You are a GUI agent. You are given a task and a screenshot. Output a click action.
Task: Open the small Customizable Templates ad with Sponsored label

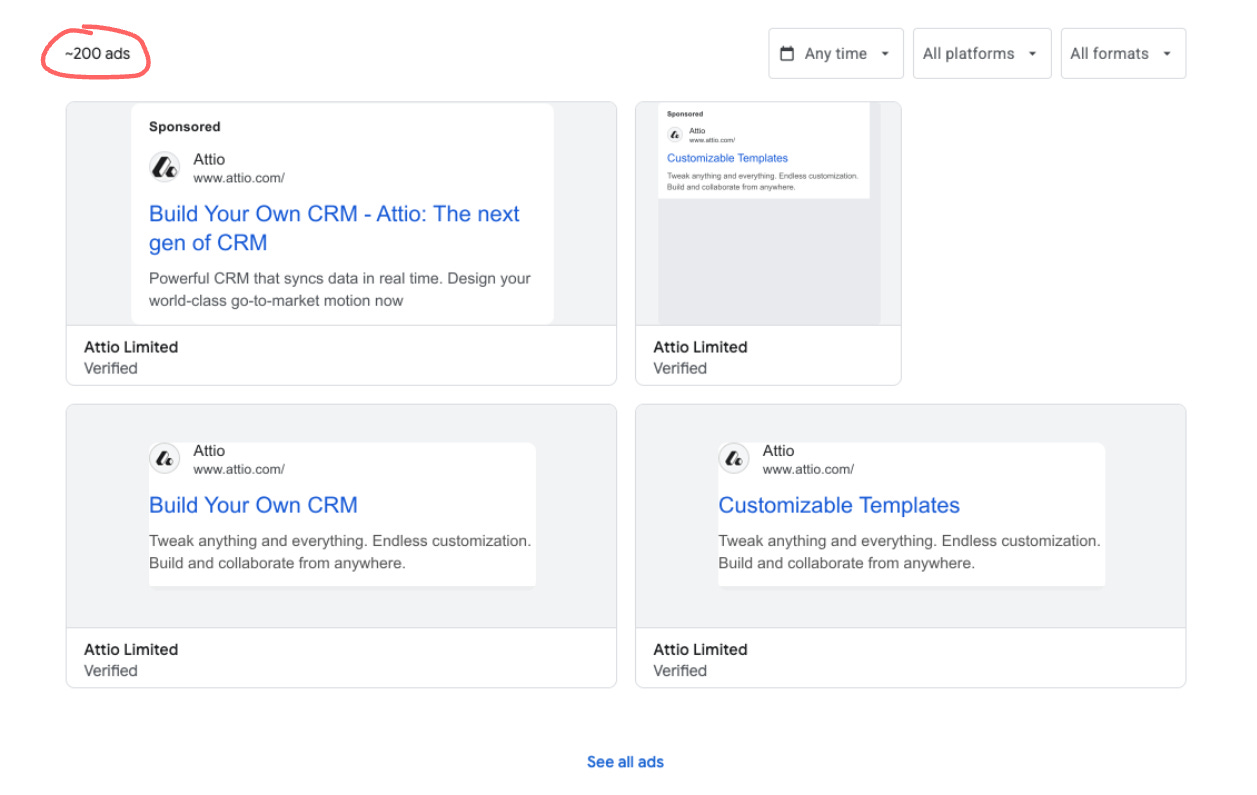tap(768, 243)
